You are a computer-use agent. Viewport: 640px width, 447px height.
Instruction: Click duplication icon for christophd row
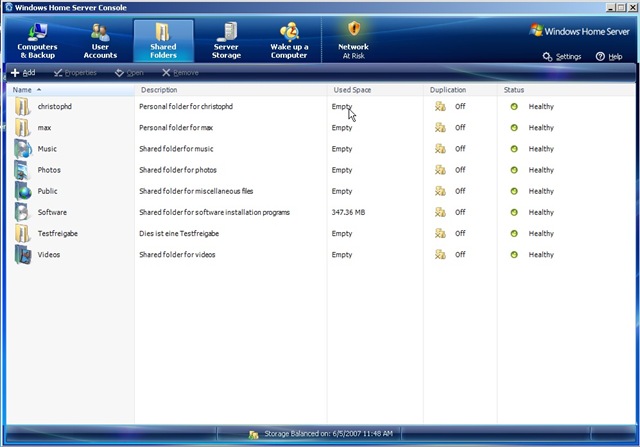click(440, 107)
